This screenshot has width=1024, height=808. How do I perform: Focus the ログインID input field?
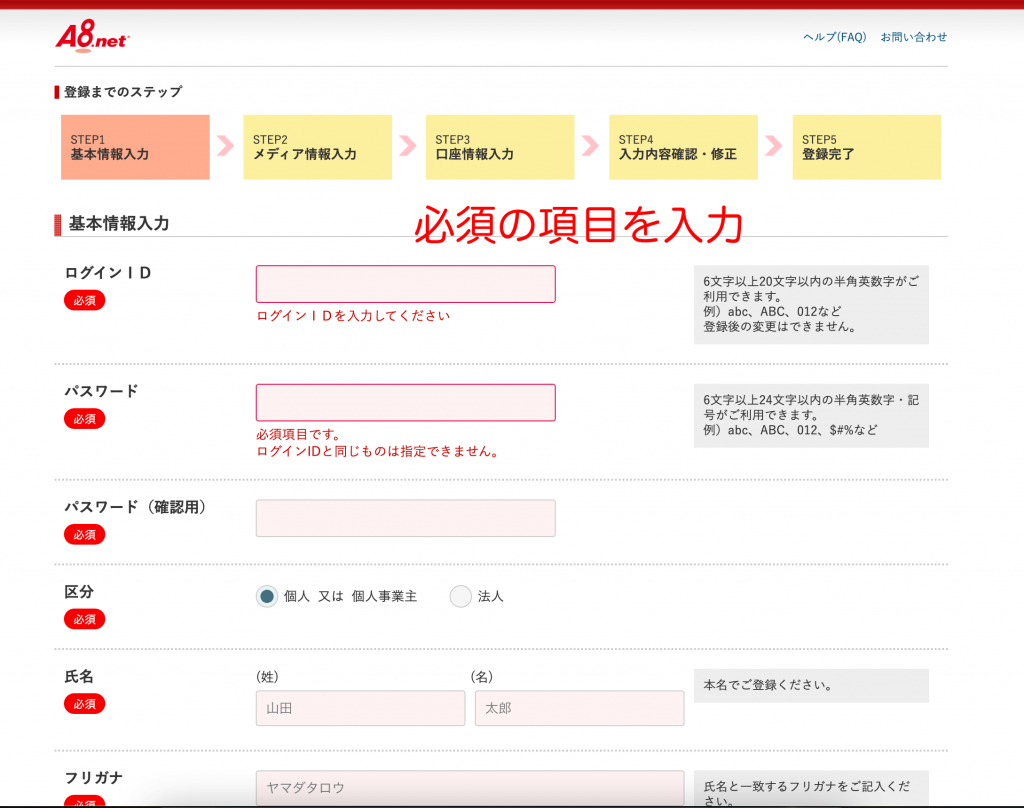(x=405, y=284)
